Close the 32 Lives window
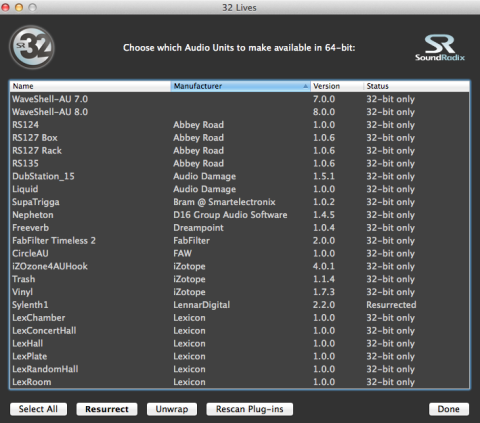This screenshot has width=480, height=423. [x=6, y=7]
